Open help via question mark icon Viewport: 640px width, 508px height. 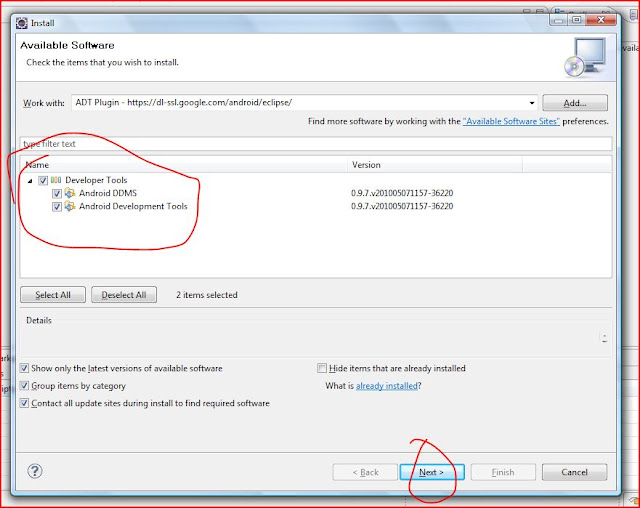[35, 471]
